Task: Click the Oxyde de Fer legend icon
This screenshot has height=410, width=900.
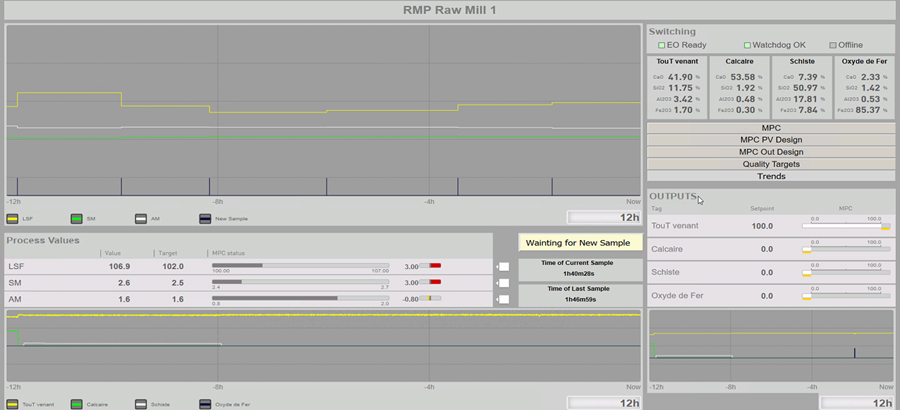Action: [x=205, y=403]
